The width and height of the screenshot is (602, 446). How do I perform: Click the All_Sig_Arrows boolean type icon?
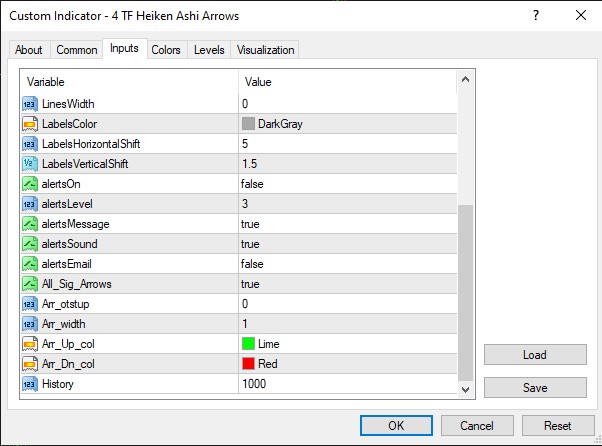click(30, 284)
